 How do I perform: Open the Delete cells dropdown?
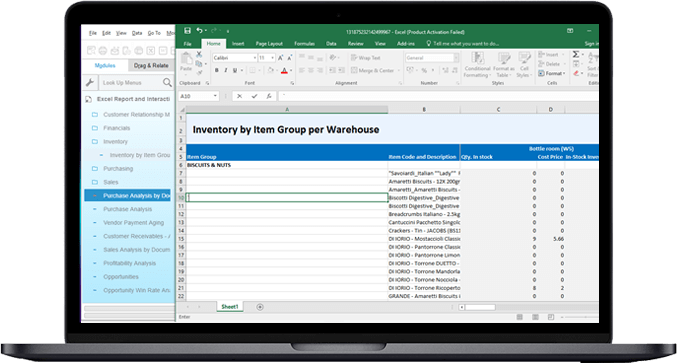click(x=552, y=64)
